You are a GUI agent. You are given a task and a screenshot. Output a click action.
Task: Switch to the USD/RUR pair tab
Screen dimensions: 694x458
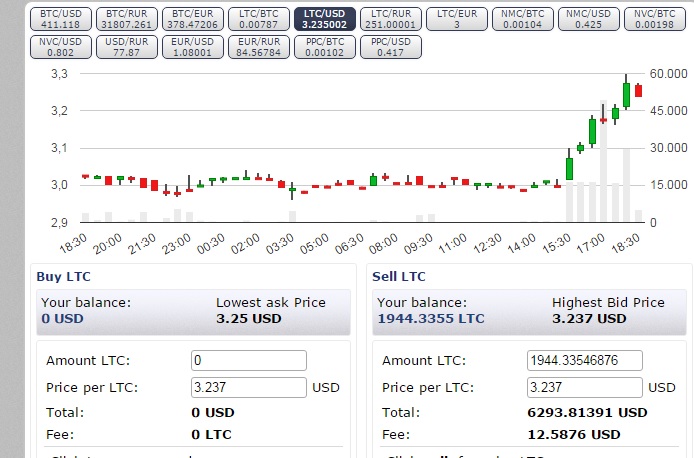tap(128, 46)
